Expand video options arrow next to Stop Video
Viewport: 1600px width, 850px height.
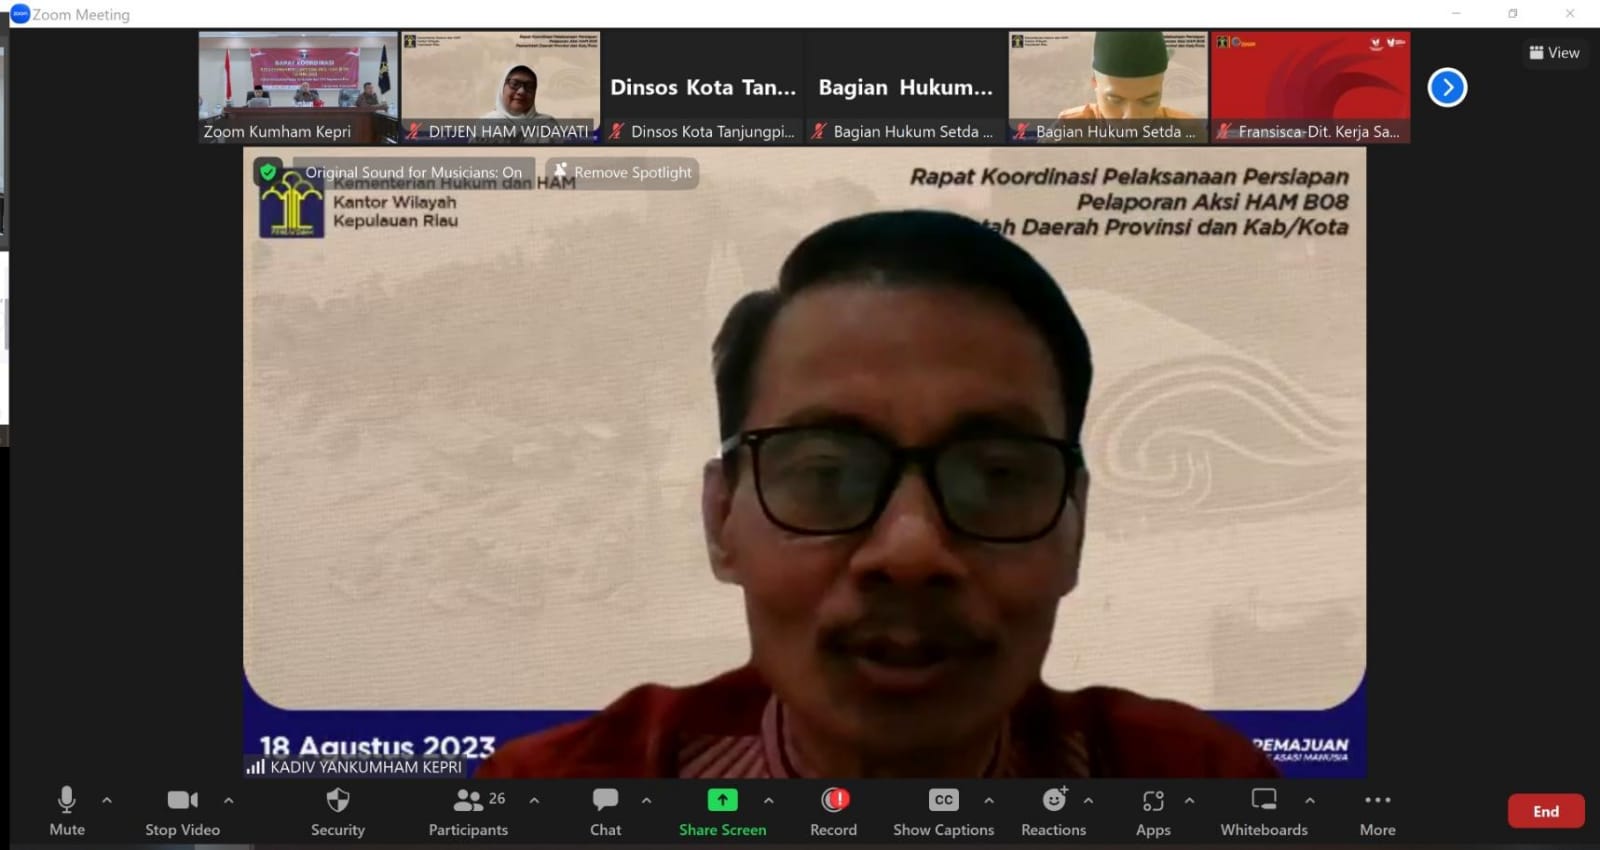coord(229,800)
